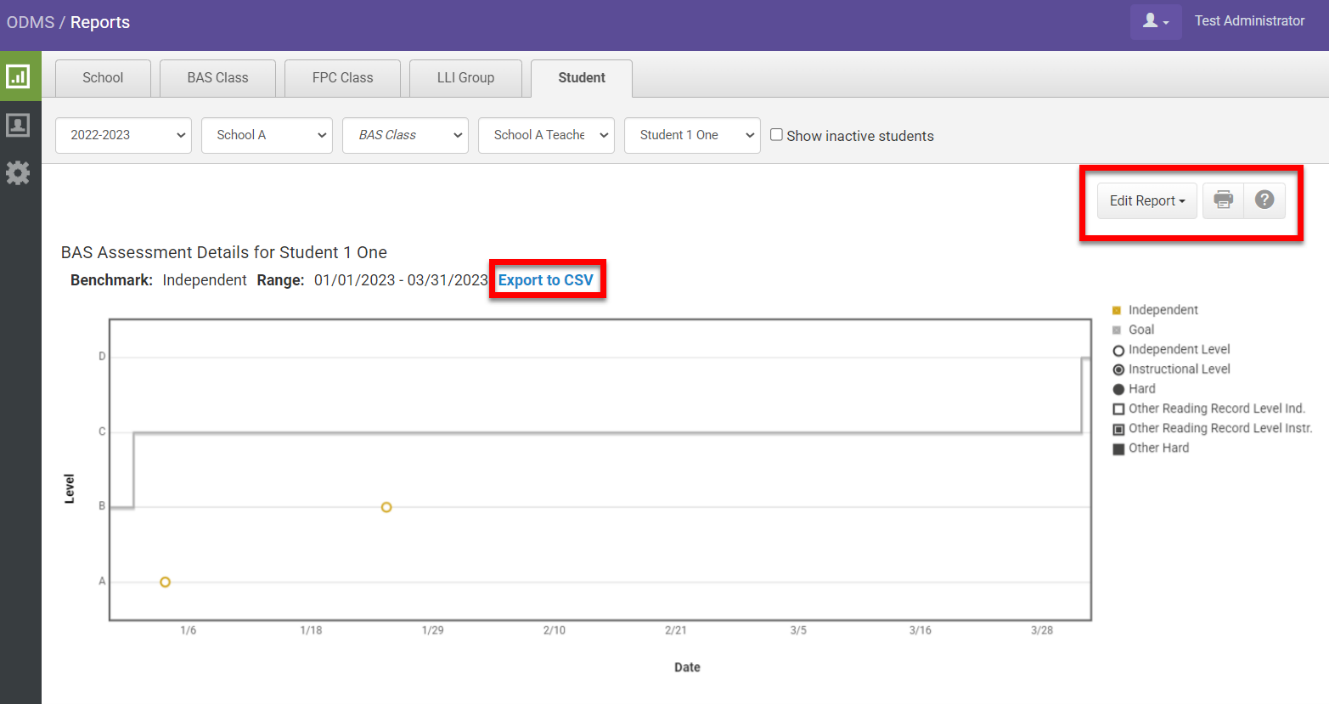This screenshot has height=704, width=1329.
Task: Open the Edit Report button menu
Action: (1146, 201)
